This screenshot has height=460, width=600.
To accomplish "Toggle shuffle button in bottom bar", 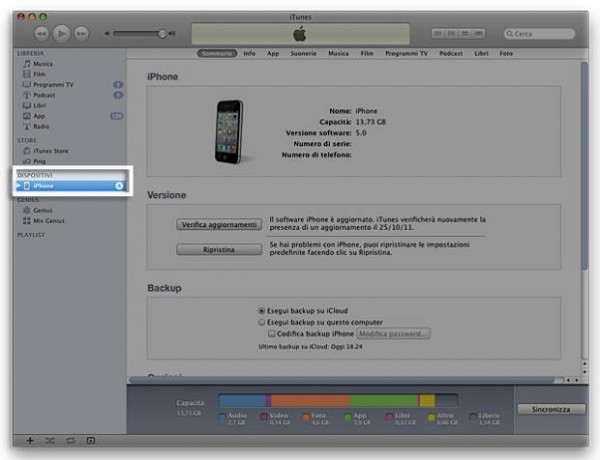I will click(50, 440).
